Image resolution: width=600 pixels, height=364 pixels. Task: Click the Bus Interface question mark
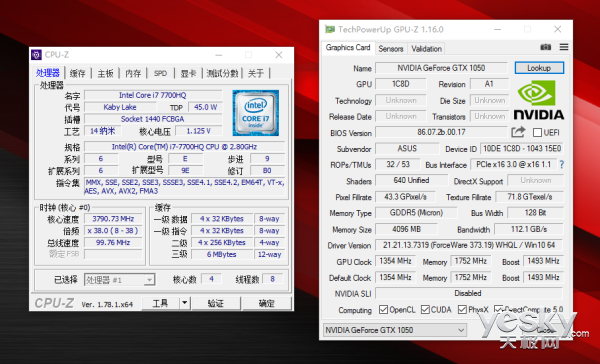point(561,165)
